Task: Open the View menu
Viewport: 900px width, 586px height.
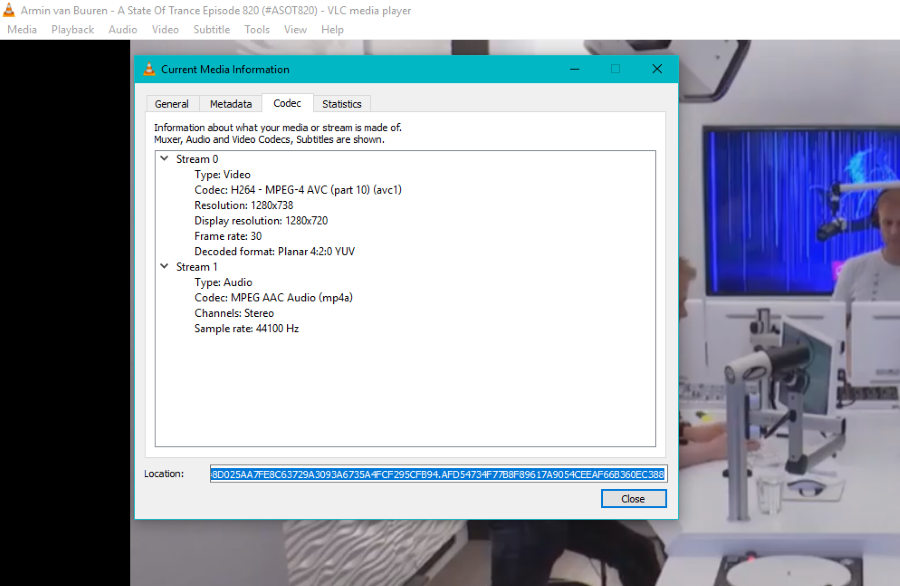Action: 295,29
